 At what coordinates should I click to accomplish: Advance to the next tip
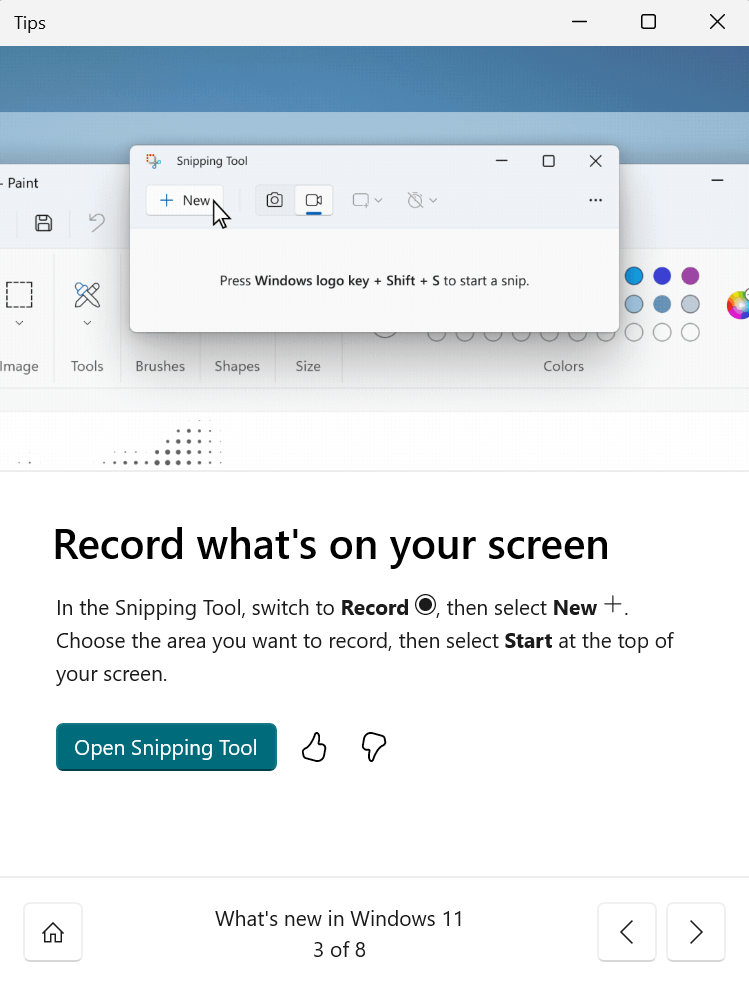pyautogui.click(x=696, y=932)
